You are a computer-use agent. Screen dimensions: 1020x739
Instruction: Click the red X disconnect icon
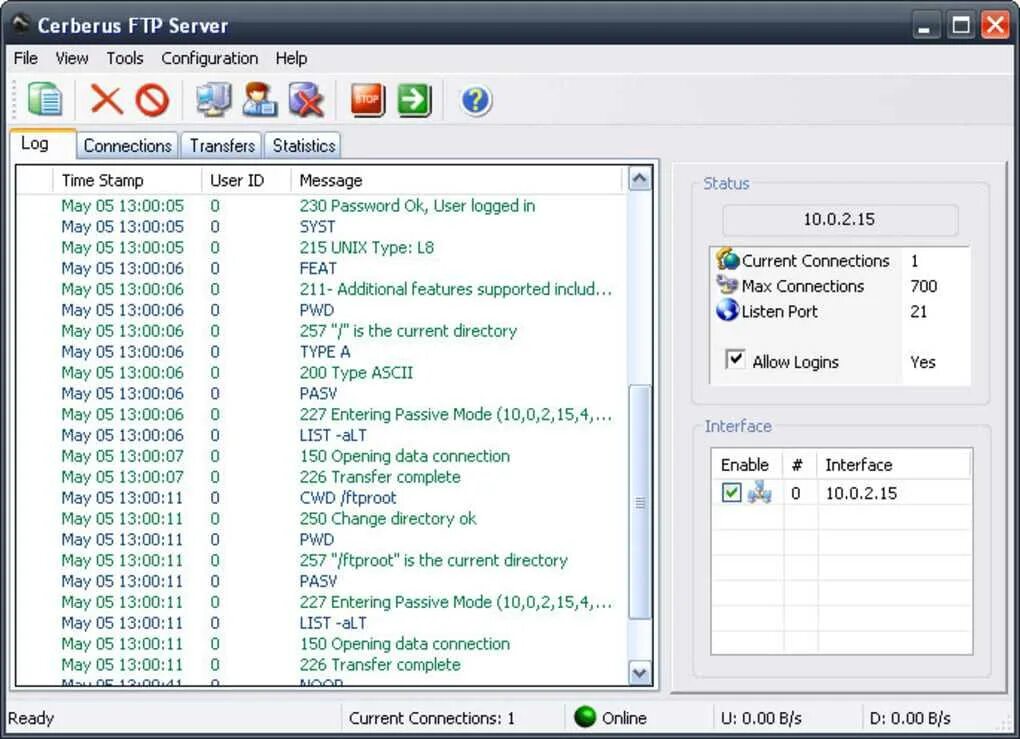tap(107, 100)
